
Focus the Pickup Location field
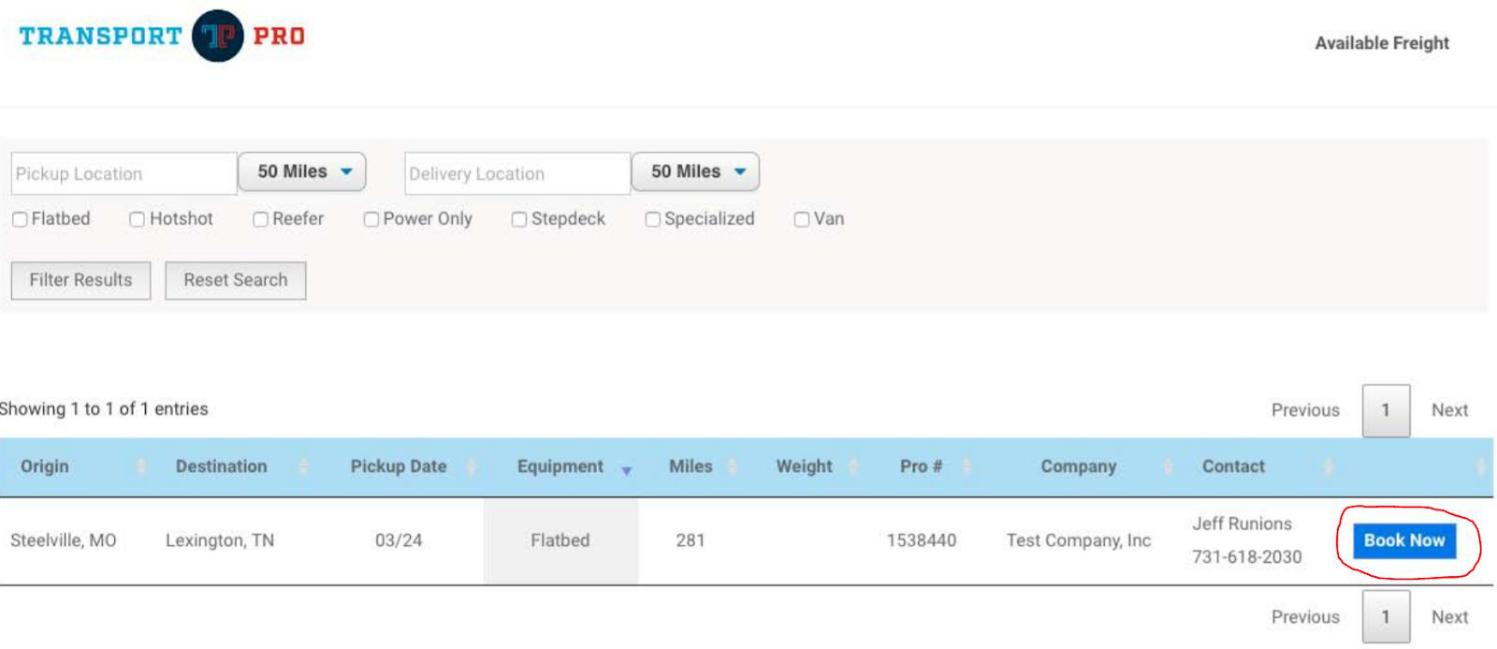point(124,173)
